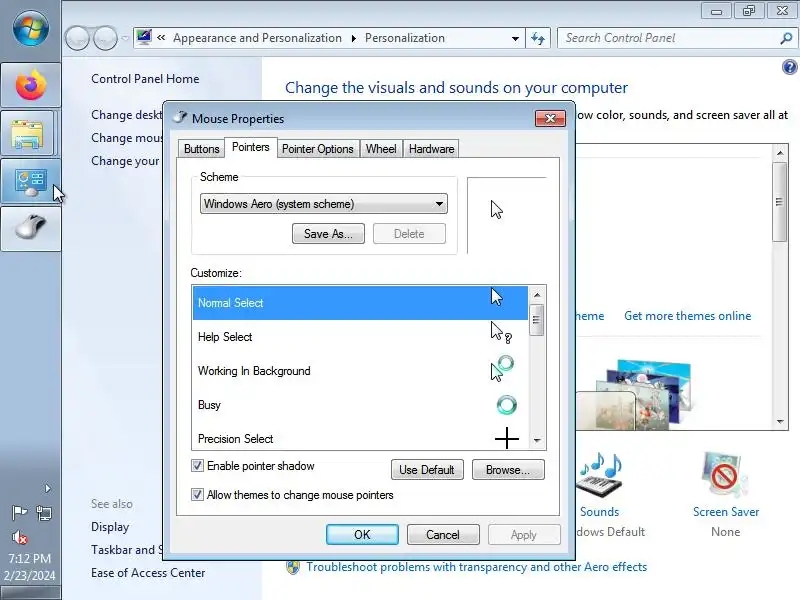Image resolution: width=800 pixels, height=600 pixels.
Task: Click the network tray icon
Action: pyautogui.click(x=44, y=513)
